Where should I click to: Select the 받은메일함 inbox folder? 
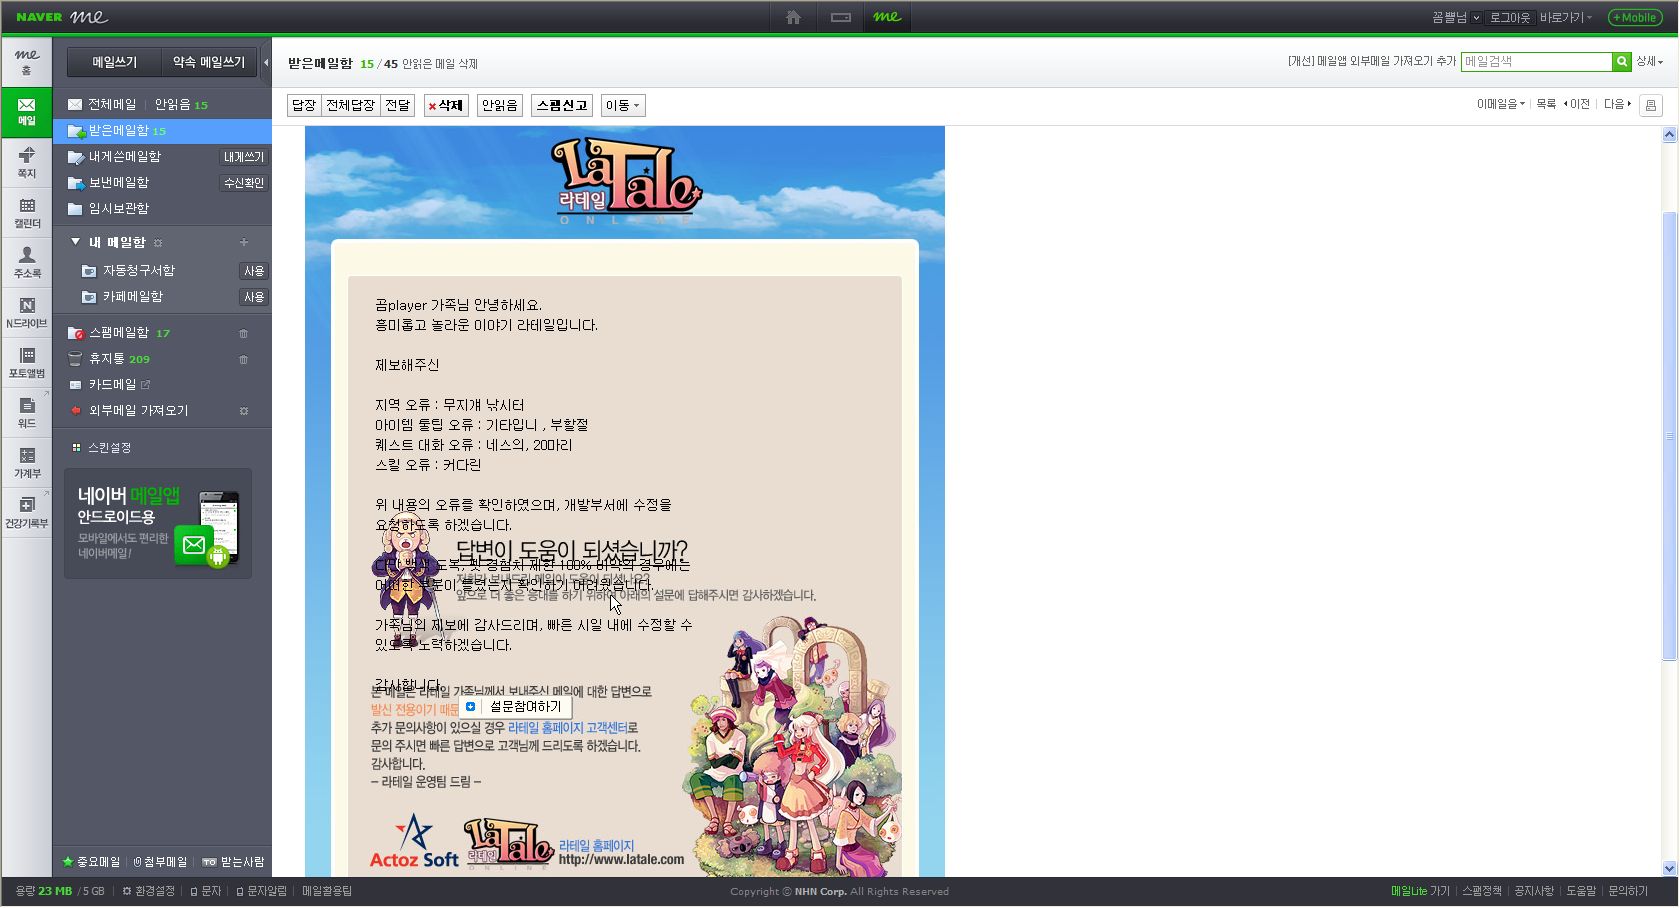point(118,131)
